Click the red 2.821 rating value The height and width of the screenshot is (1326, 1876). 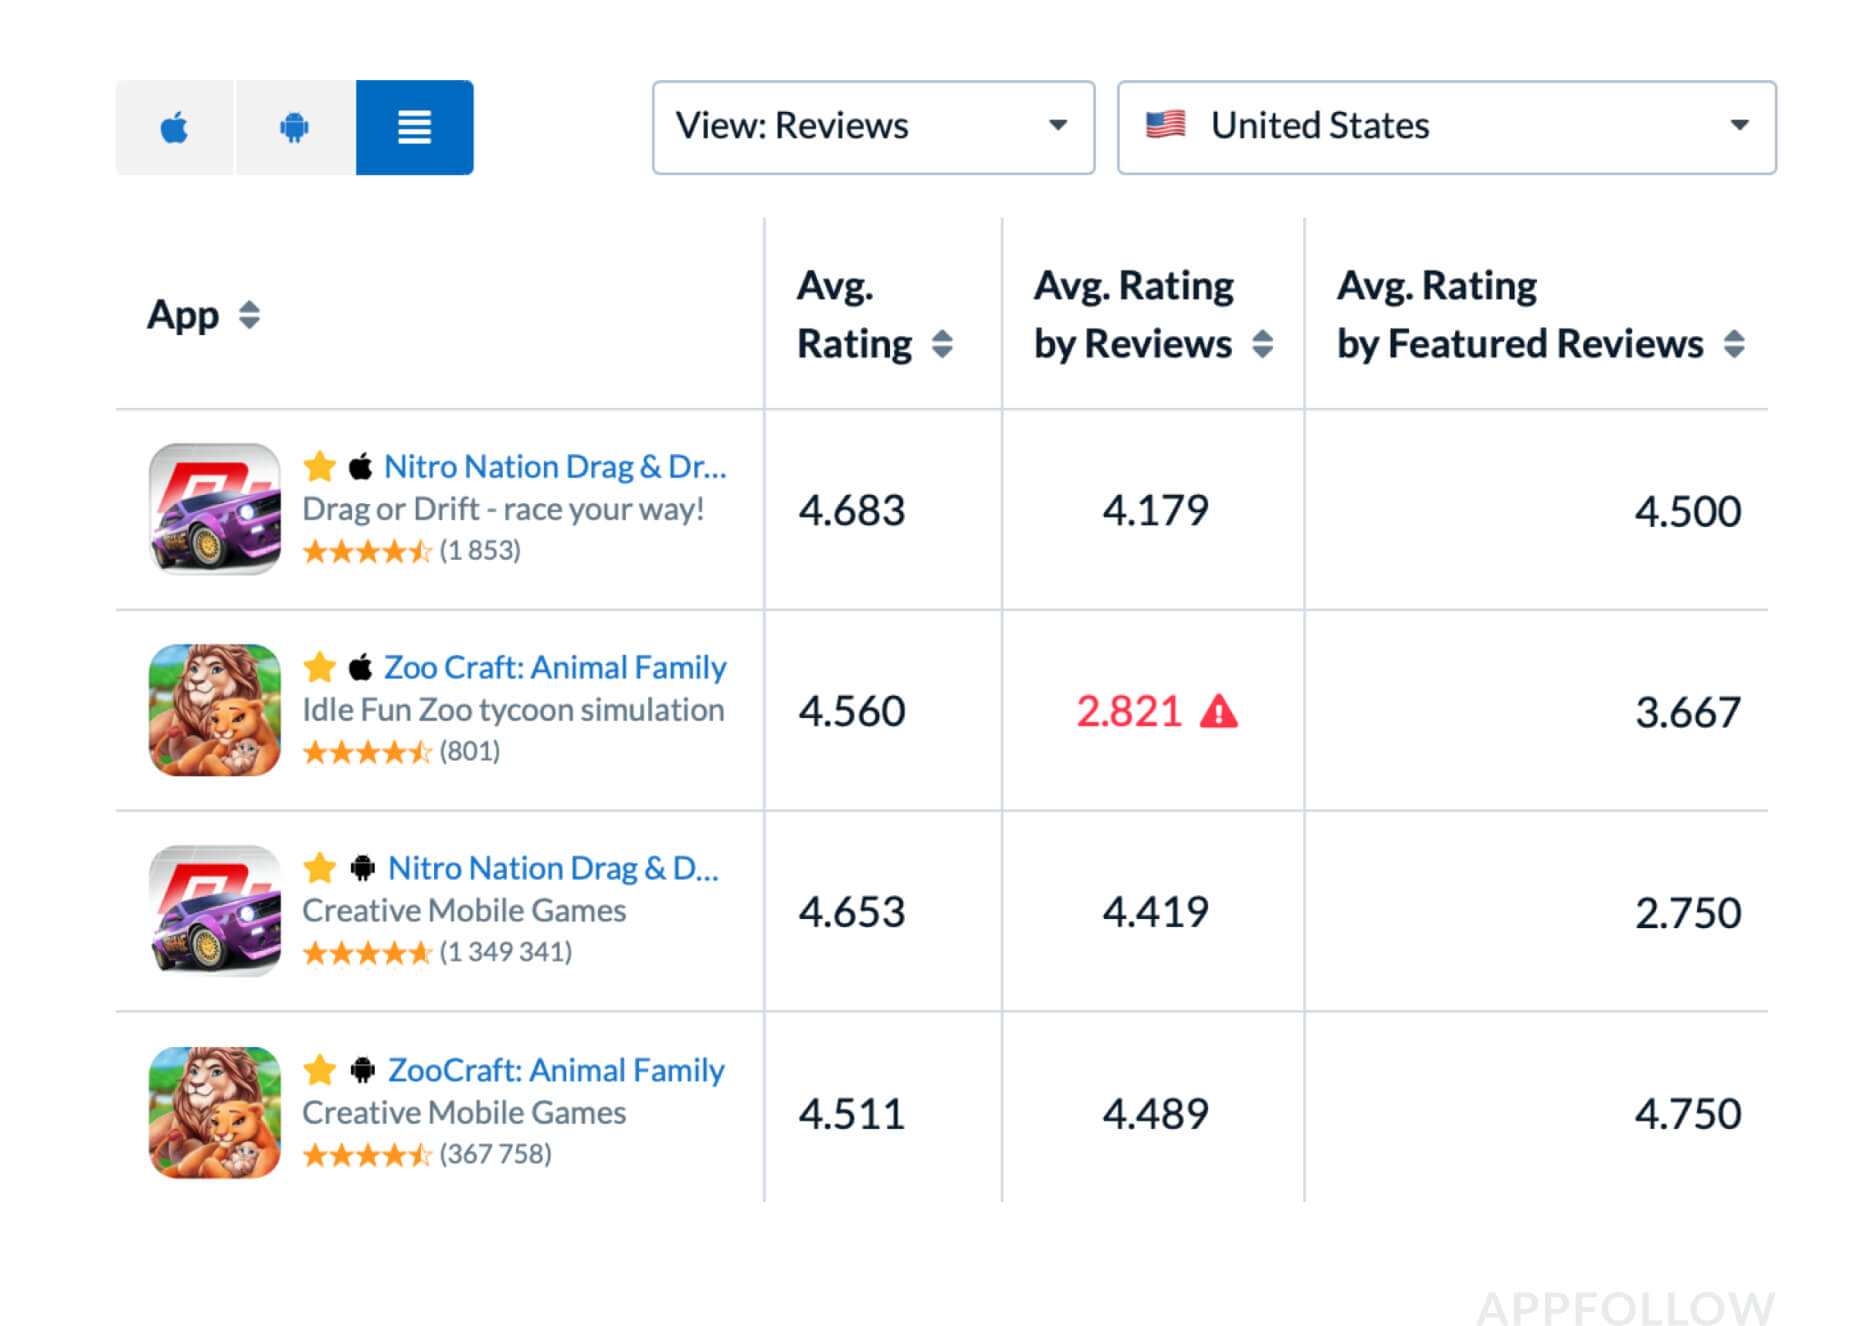pyautogui.click(x=1129, y=712)
